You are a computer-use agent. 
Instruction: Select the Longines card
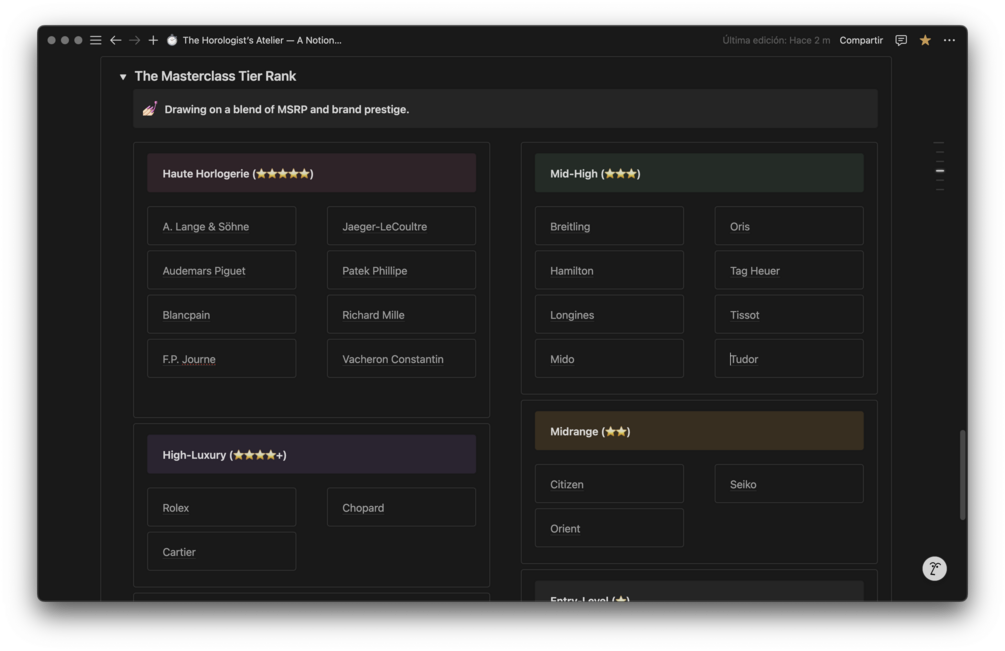tap(610, 315)
